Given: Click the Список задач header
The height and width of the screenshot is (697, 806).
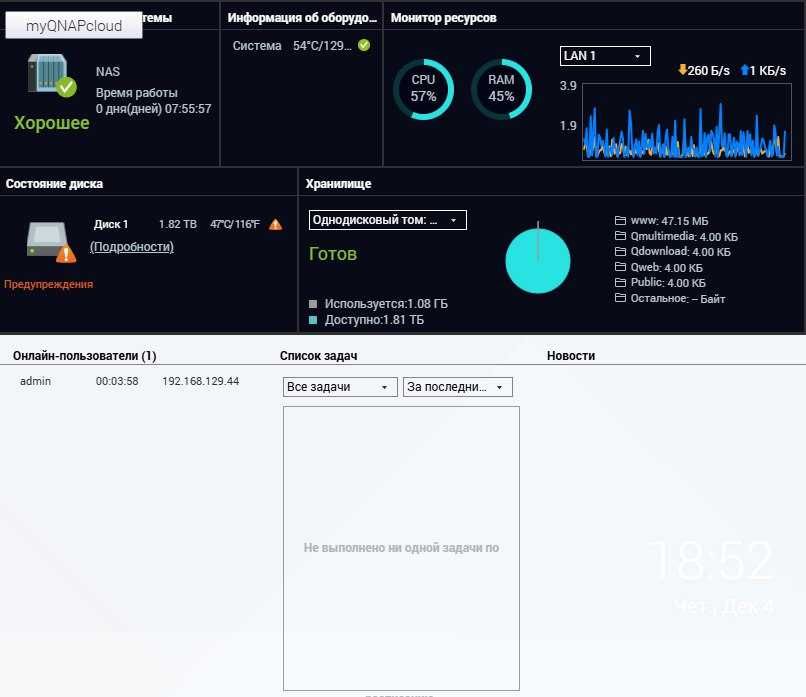Looking at the screenshot, I should pos(318,356).
